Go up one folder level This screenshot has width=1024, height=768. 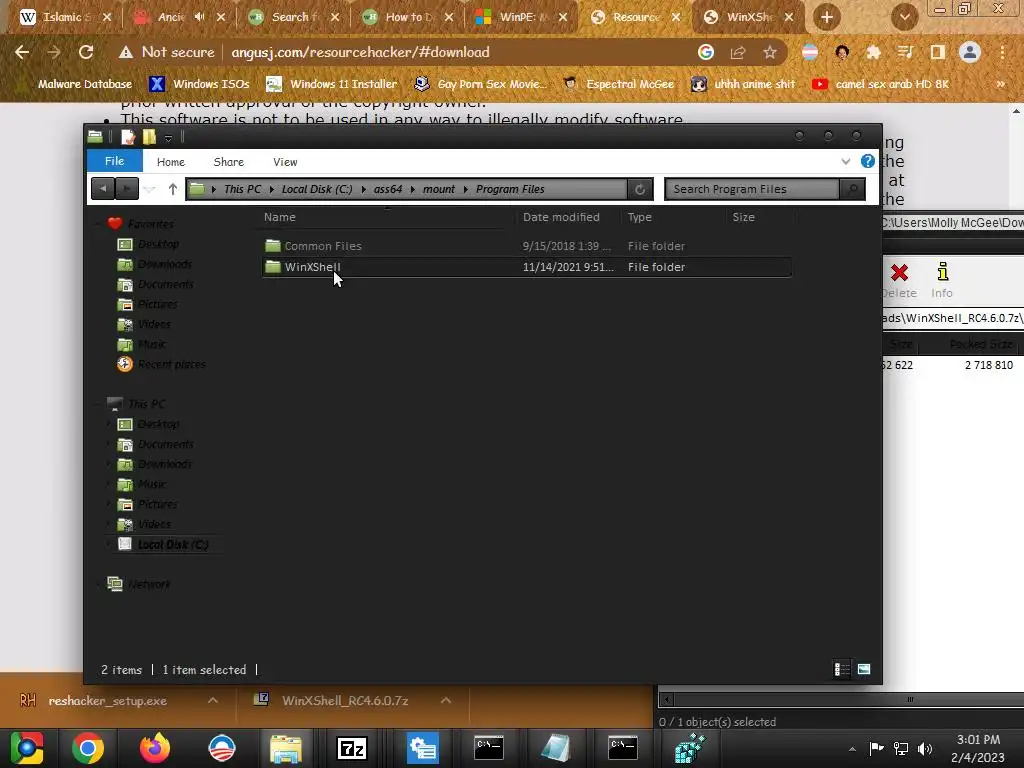(x=172, y=189)
